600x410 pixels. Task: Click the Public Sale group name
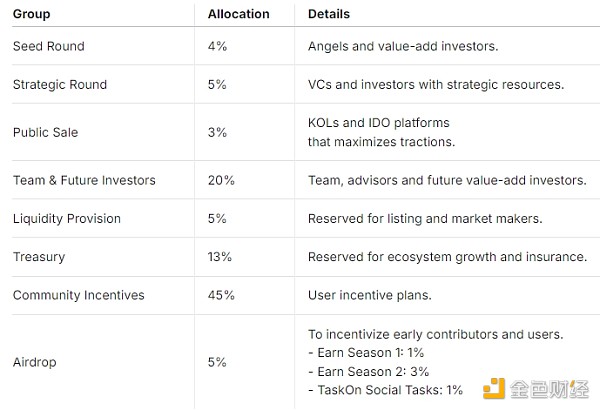tap(45, 132)
